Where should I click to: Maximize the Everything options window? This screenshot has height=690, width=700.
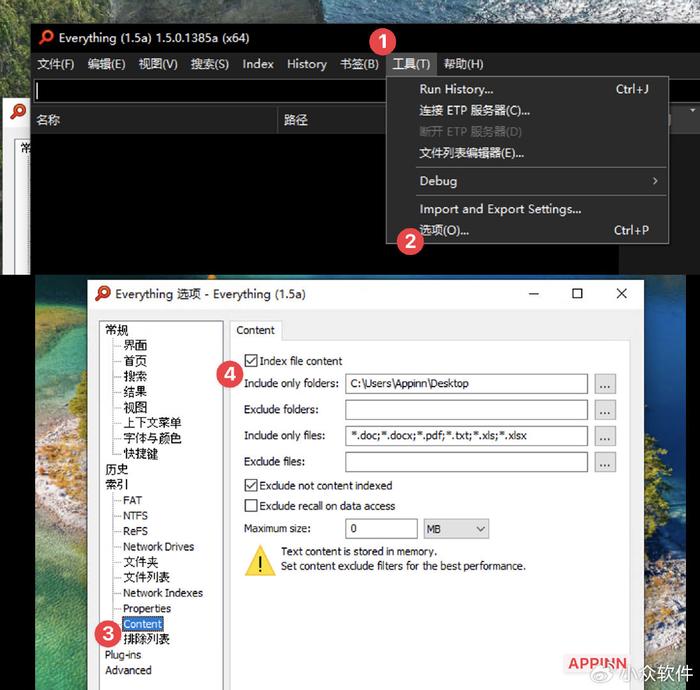click(x=577, y=294)
